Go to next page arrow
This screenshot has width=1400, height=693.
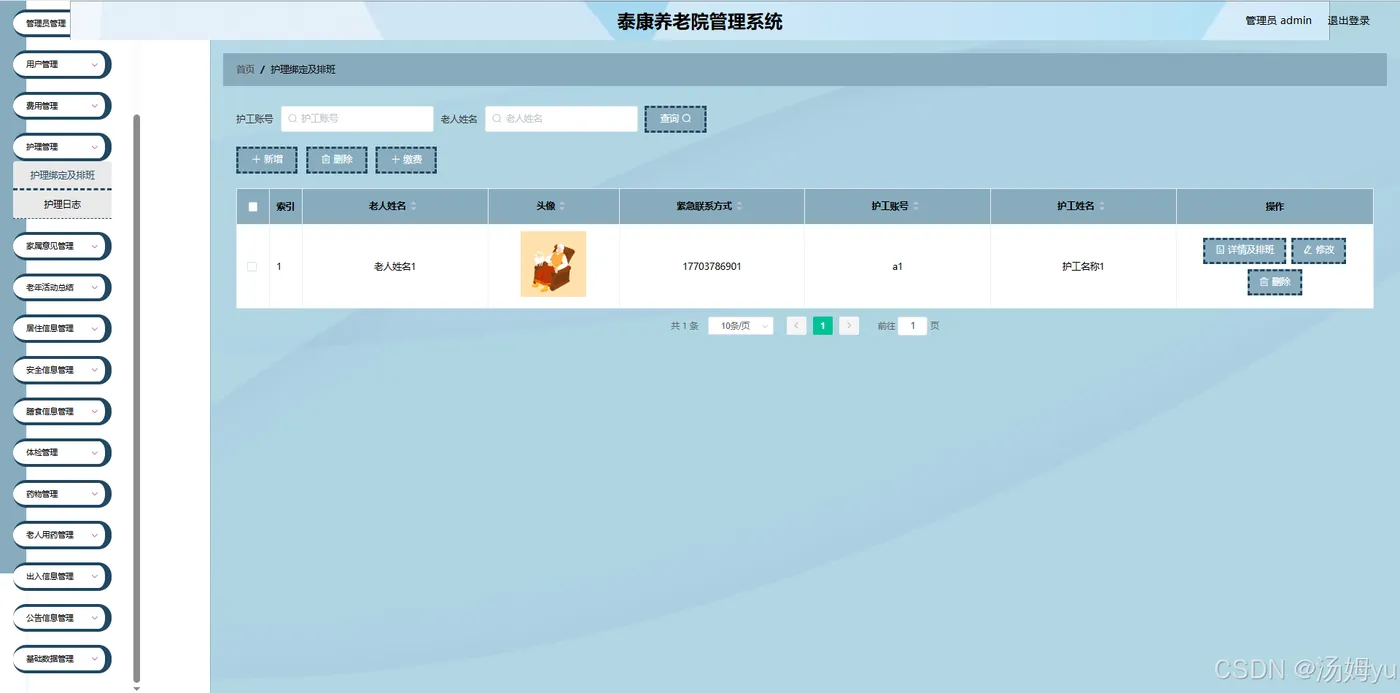[x=849, y=326]
